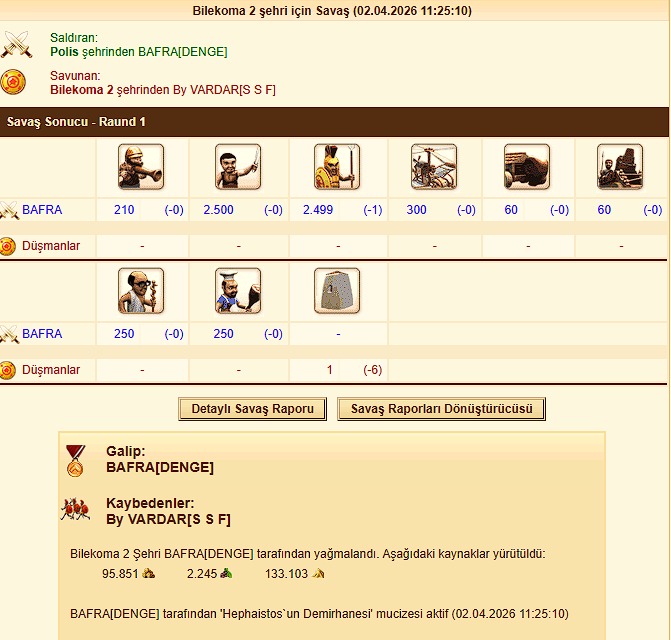Select the swordsman unit icon
The image size is (671, 640).
click(x=238, y=167)
